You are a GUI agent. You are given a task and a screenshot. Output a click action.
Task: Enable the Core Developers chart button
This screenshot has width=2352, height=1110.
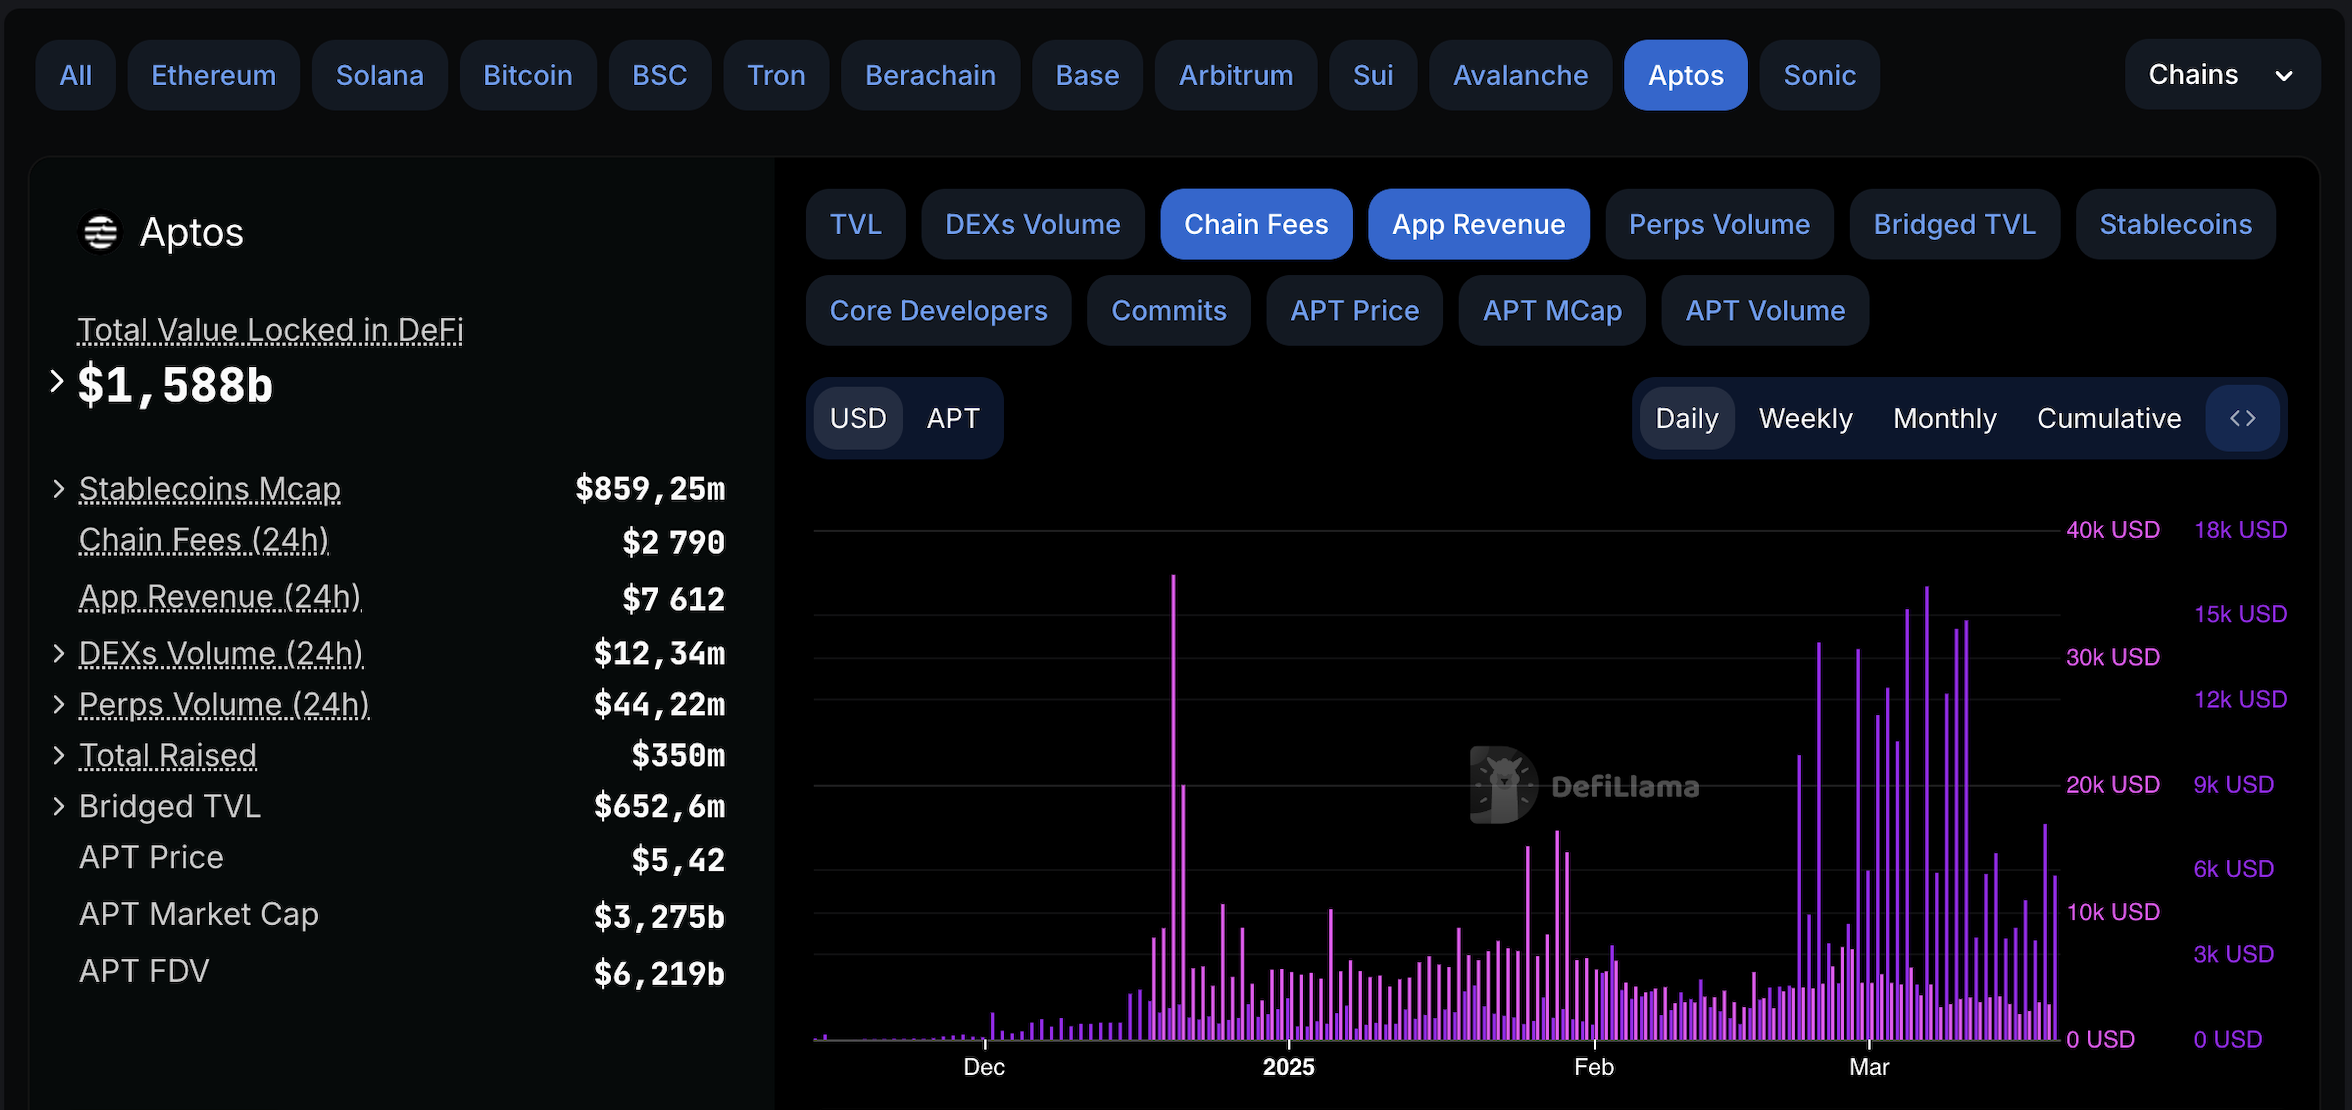point(938,311)
